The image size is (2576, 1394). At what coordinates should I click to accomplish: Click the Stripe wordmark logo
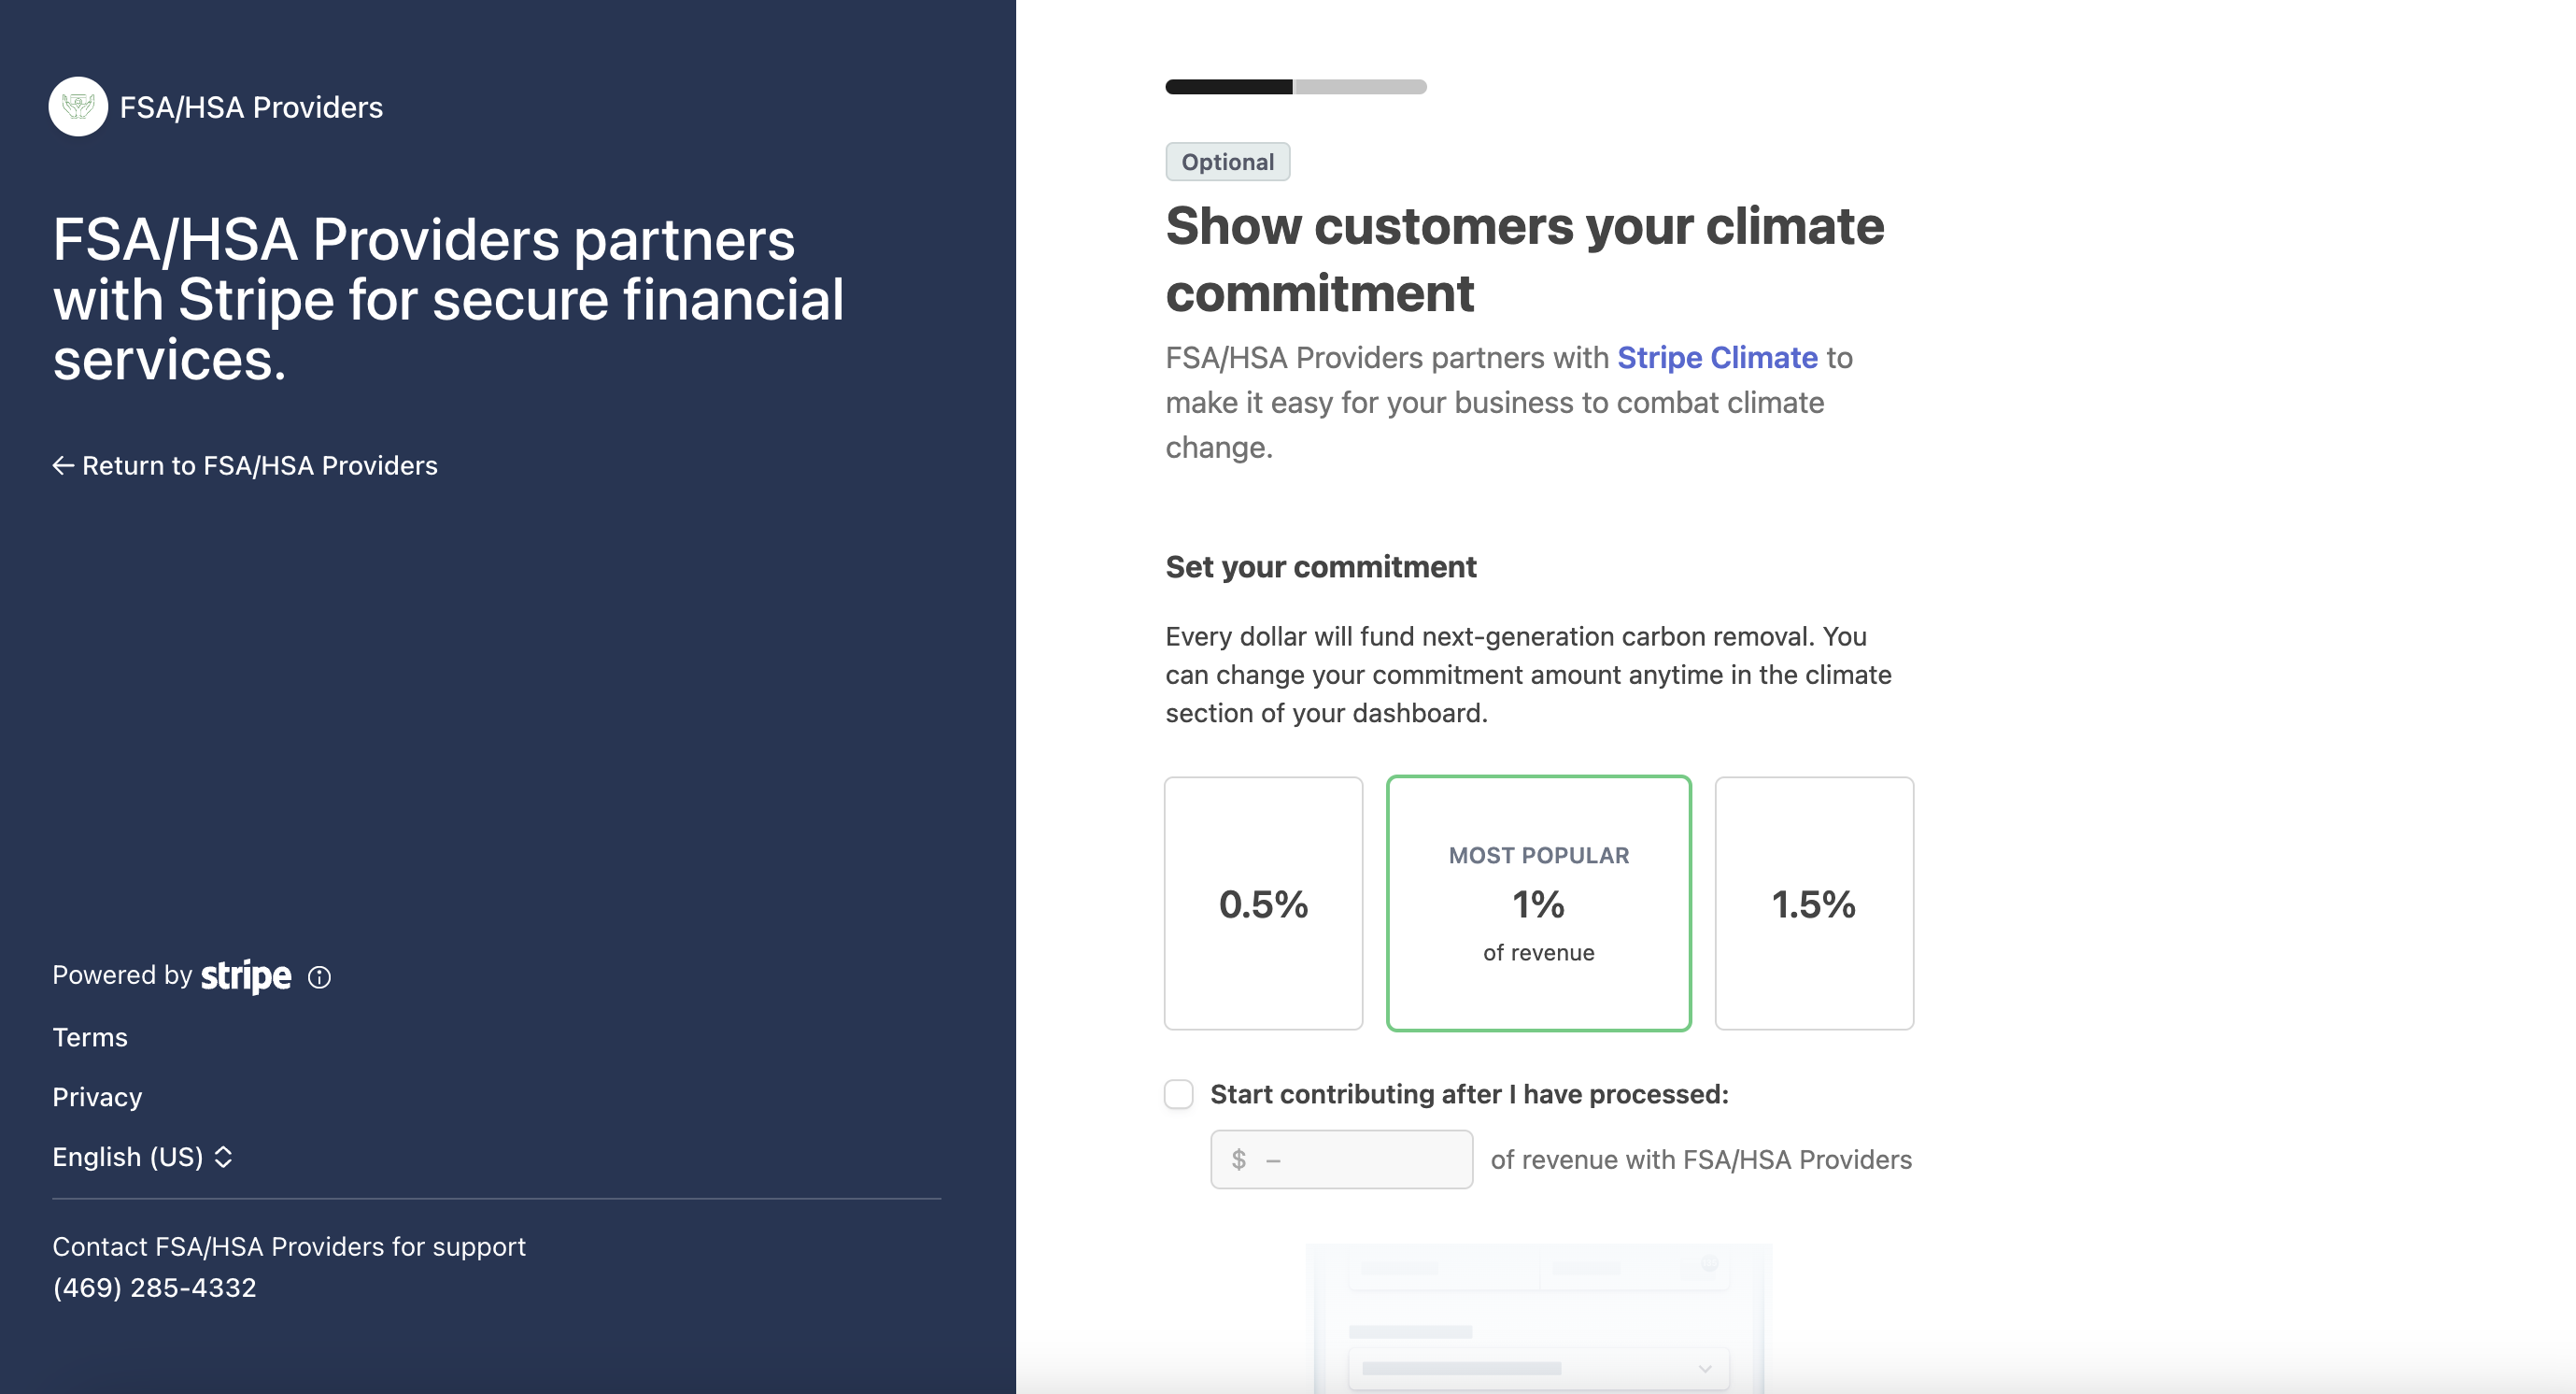246,975
